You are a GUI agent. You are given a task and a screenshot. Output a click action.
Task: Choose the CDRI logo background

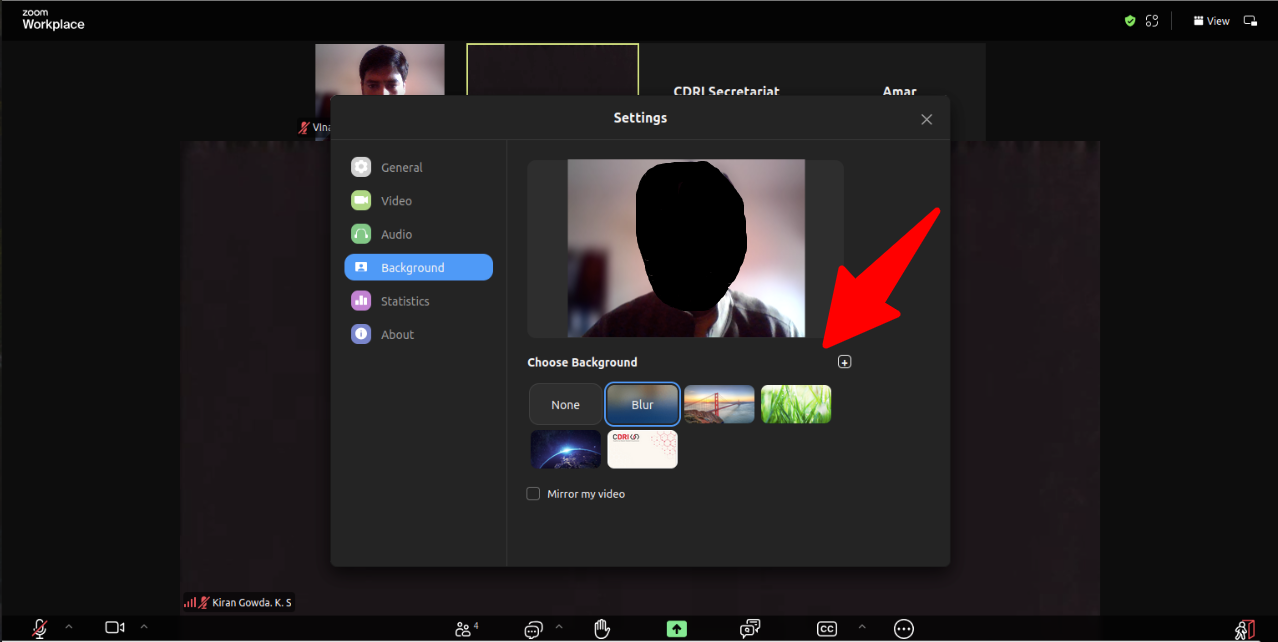click(643, 449)
